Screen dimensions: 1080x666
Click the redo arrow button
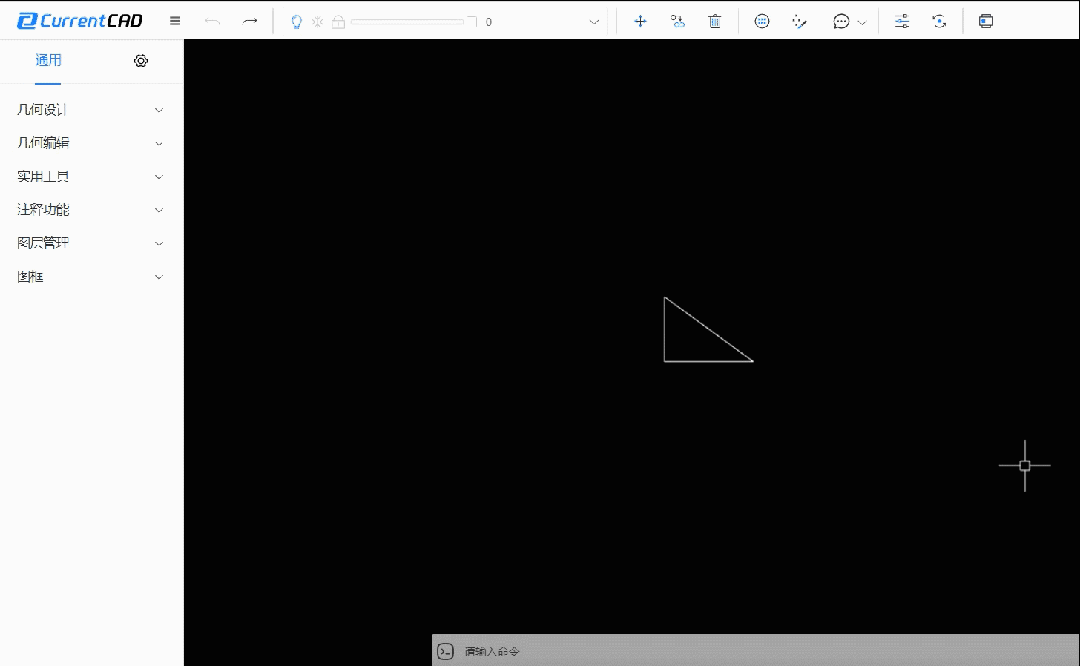[x=247, y=20]
